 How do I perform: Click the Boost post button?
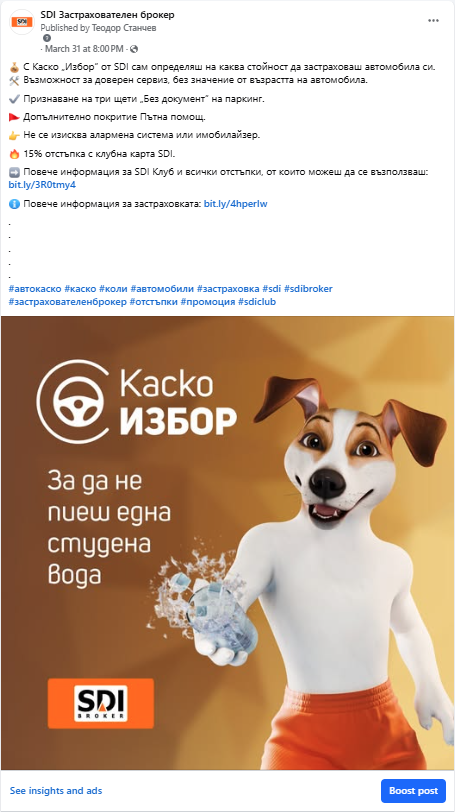pos(413,791)
